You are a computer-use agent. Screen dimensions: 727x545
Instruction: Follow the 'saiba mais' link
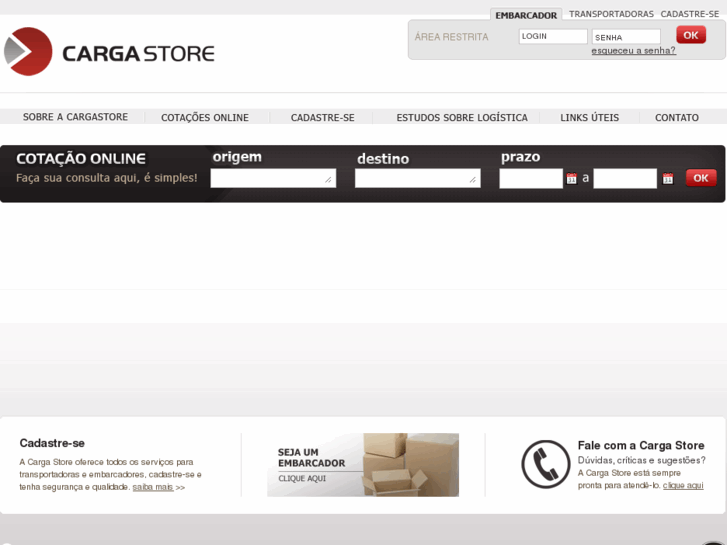tap(153, 487)
